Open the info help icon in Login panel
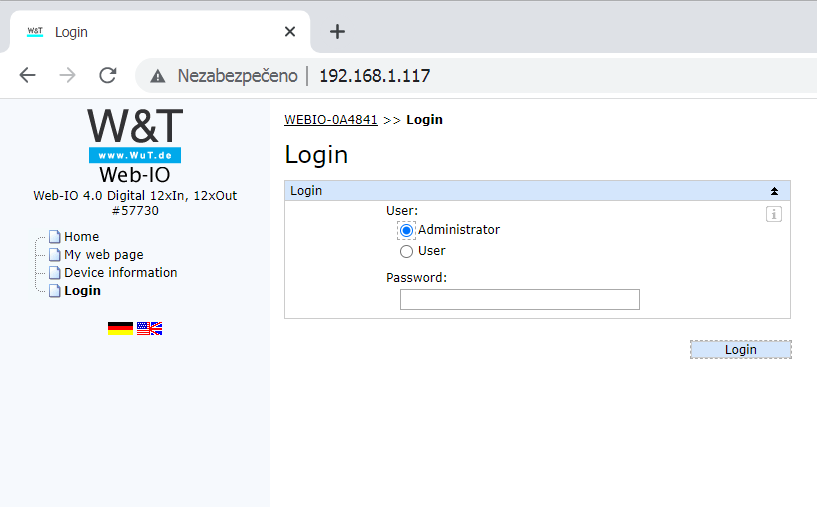Image resolution: width=817 pixels, height=507 pixels. (774, 214)
